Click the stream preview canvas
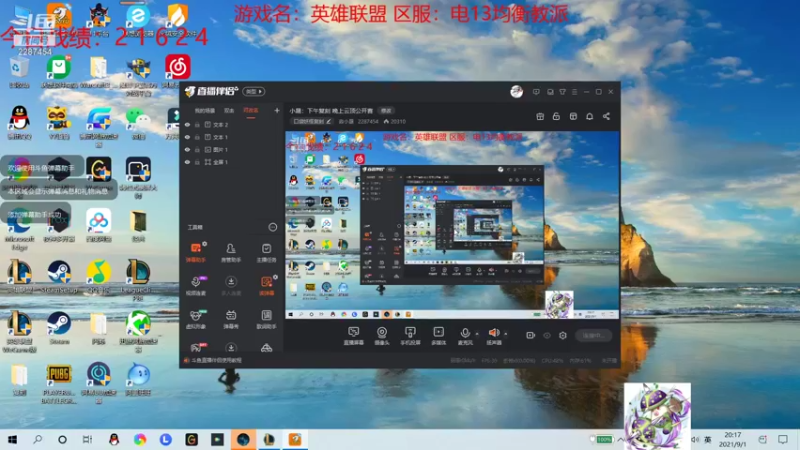Screen dimensions: 800x450 coord(452,225)
